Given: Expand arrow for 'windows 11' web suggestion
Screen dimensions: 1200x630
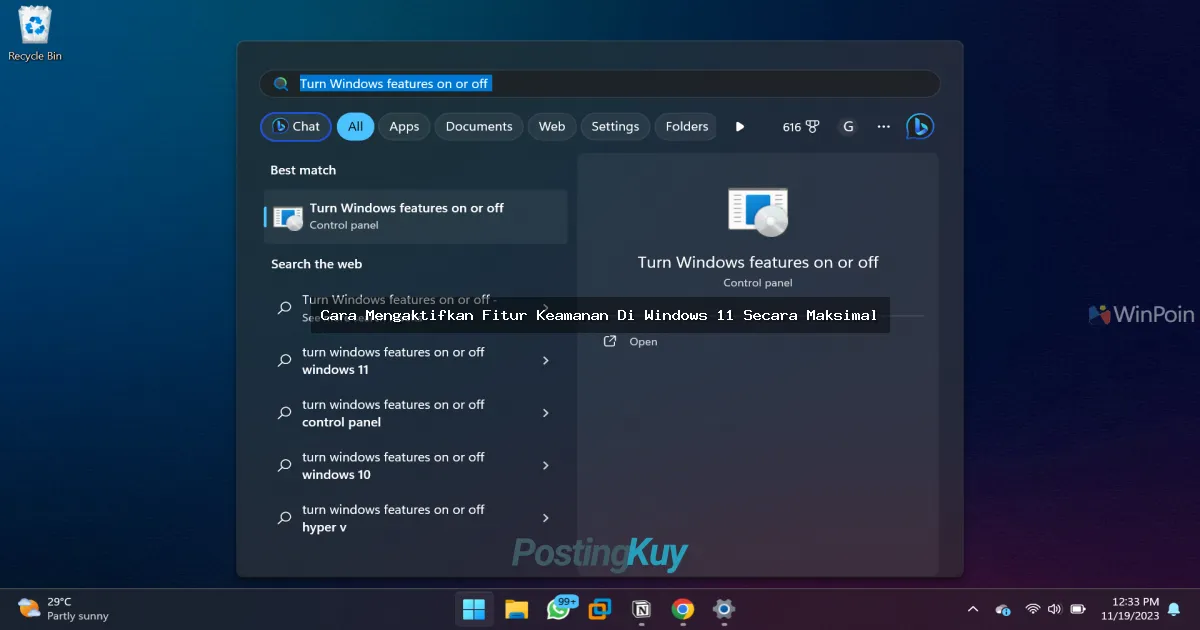Looking at the screenshot, I should point(545,360).
